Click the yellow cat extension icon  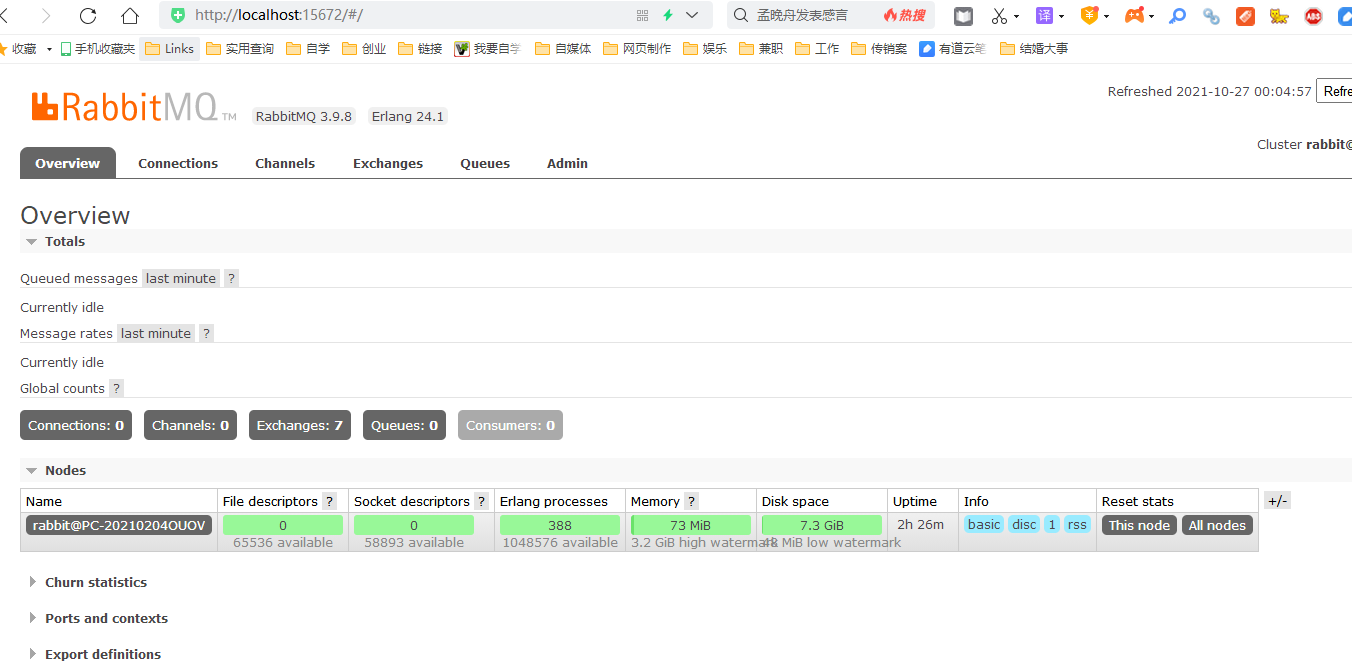tap(1279, 16)
